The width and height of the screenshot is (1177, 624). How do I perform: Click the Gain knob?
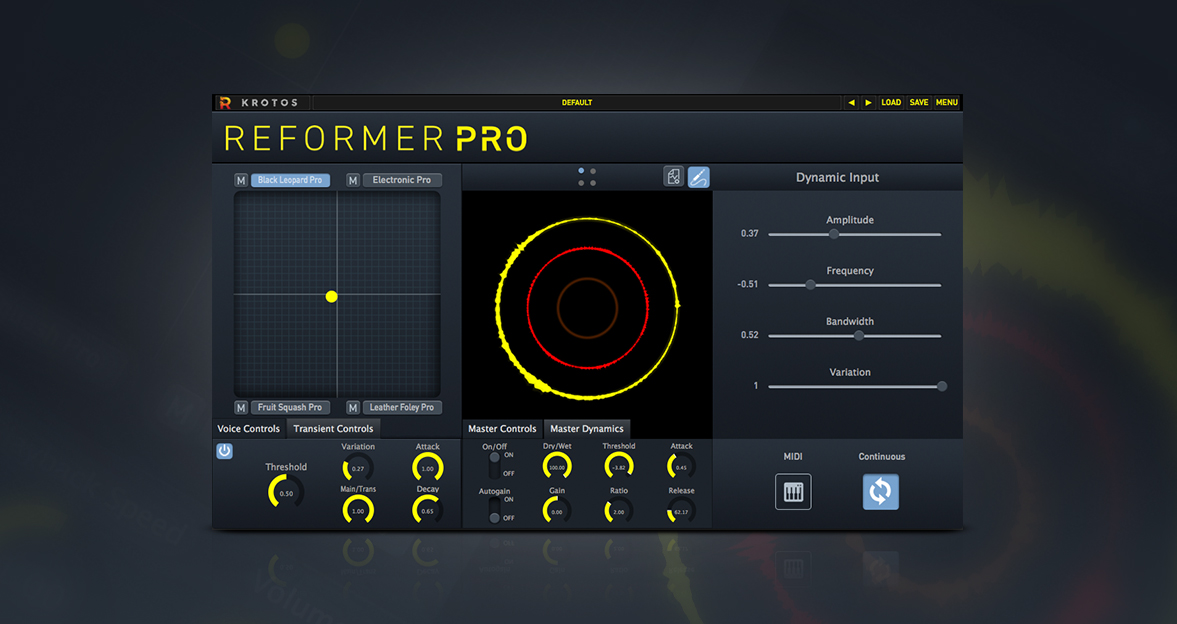tap(557, 511)
